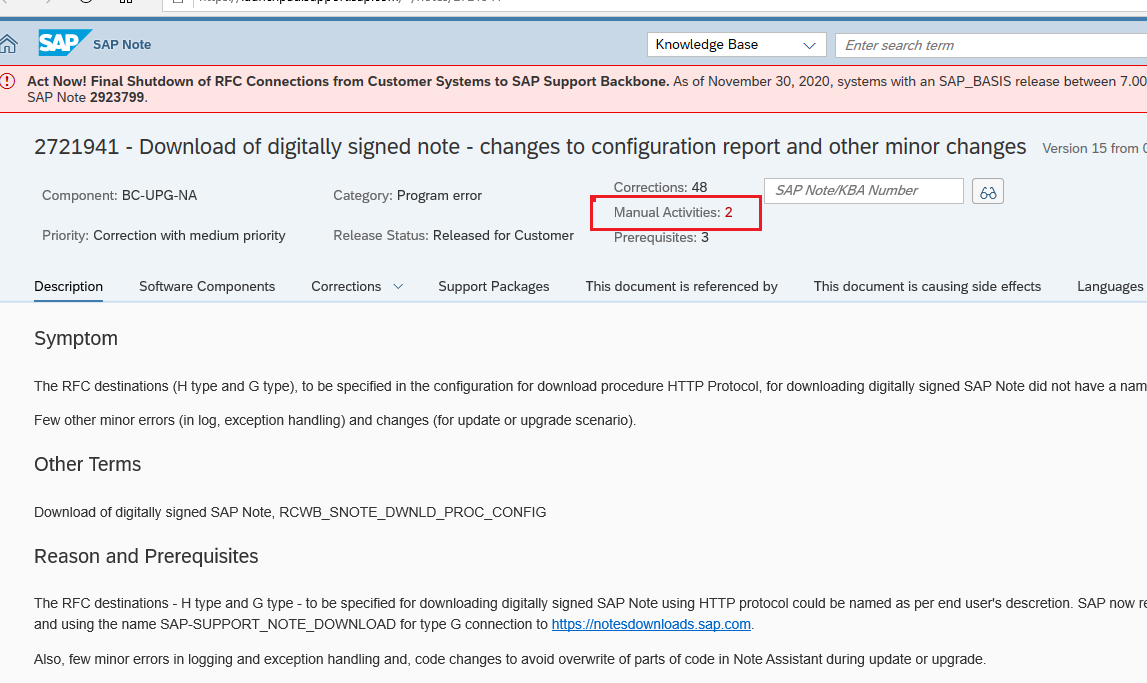Click the Act Now! Final Shutdown banner text
Screen dimensions: 1147x683
click(348, 81)
